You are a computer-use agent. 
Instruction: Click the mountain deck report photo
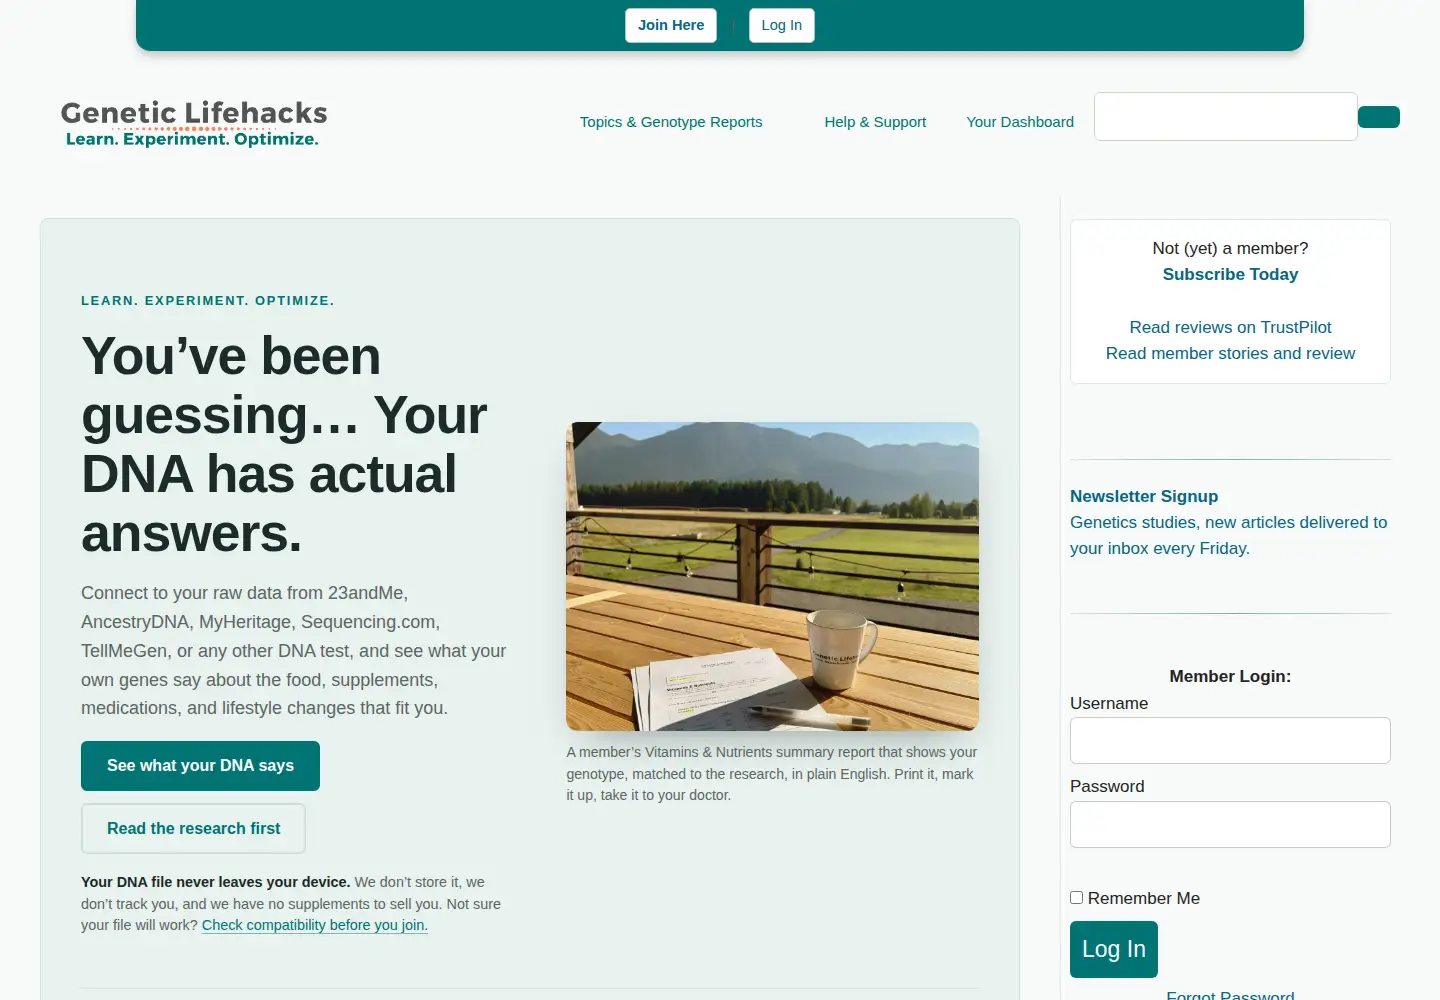click(772, 576)
